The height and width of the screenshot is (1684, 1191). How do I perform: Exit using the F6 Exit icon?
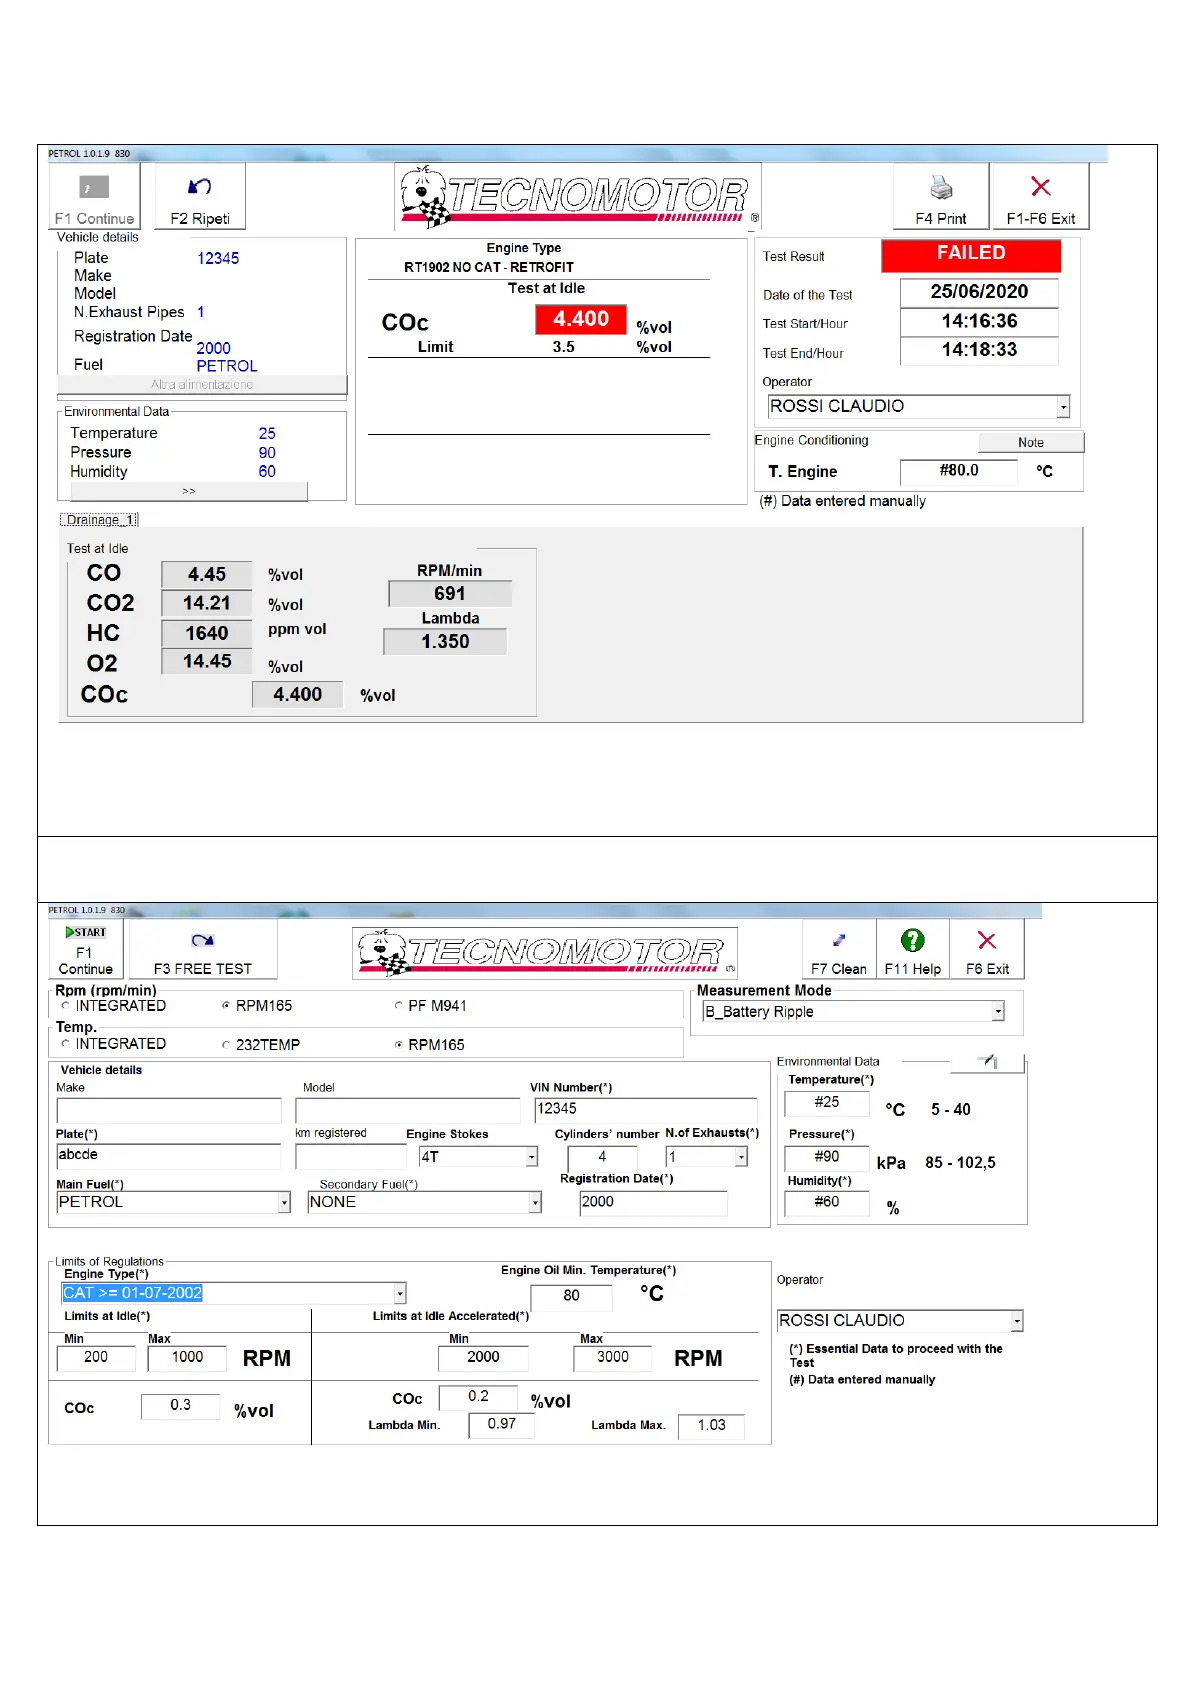987,940
